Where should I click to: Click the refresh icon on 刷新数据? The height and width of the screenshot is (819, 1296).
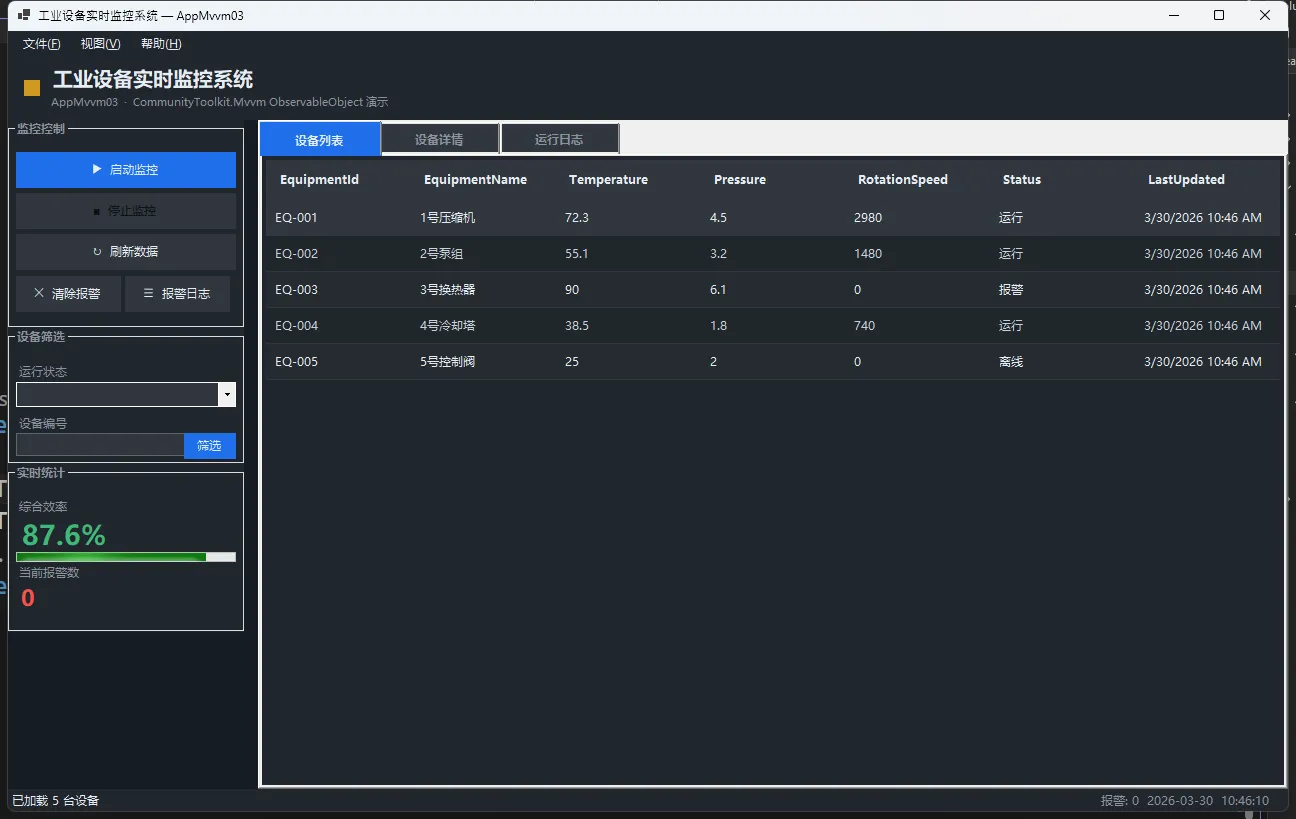pyautogui.click(x=97, y=252)
